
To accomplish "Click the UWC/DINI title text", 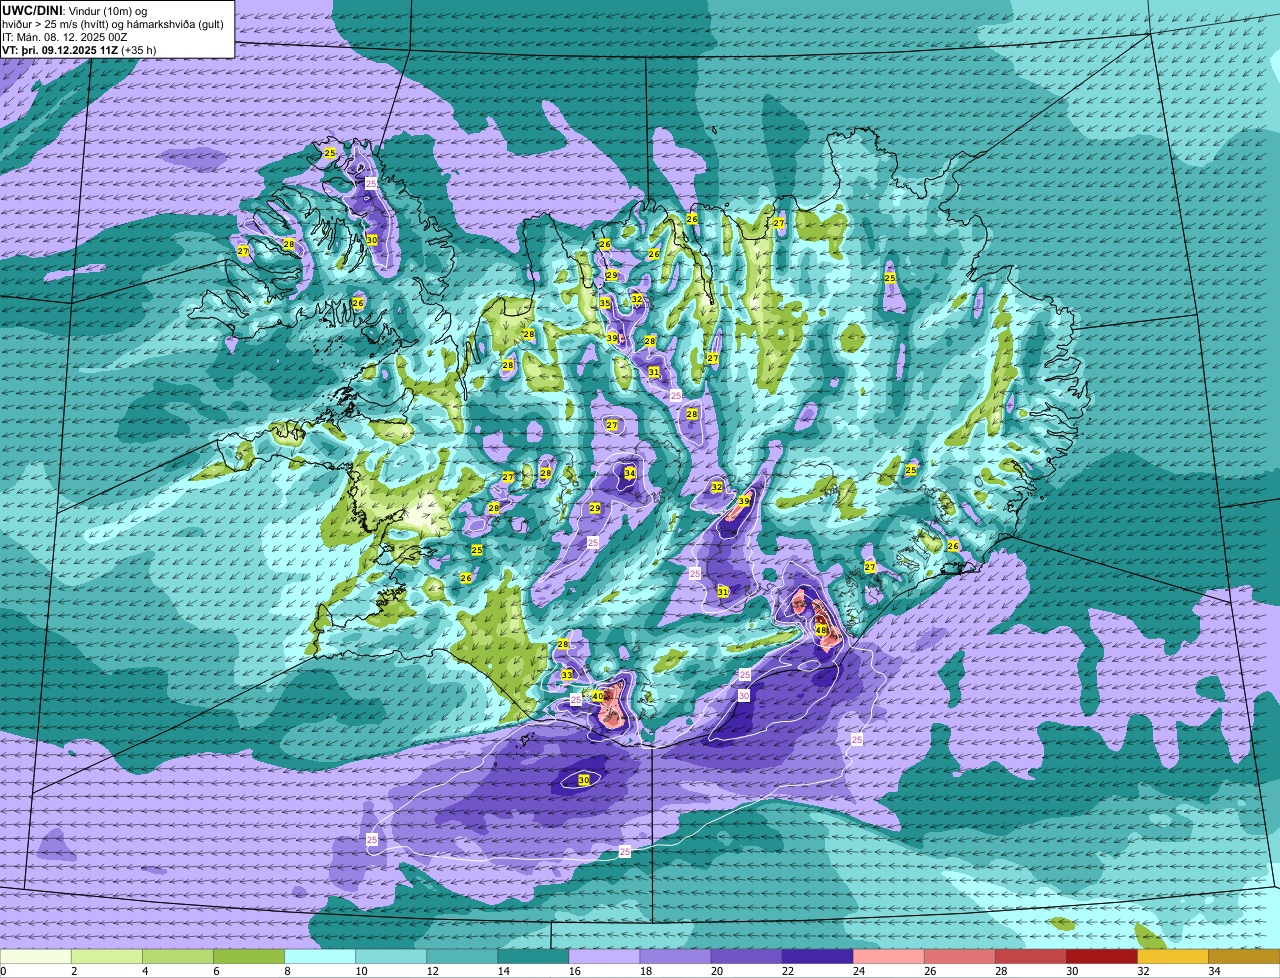I will pyautogui.click(x=32, y=9).
